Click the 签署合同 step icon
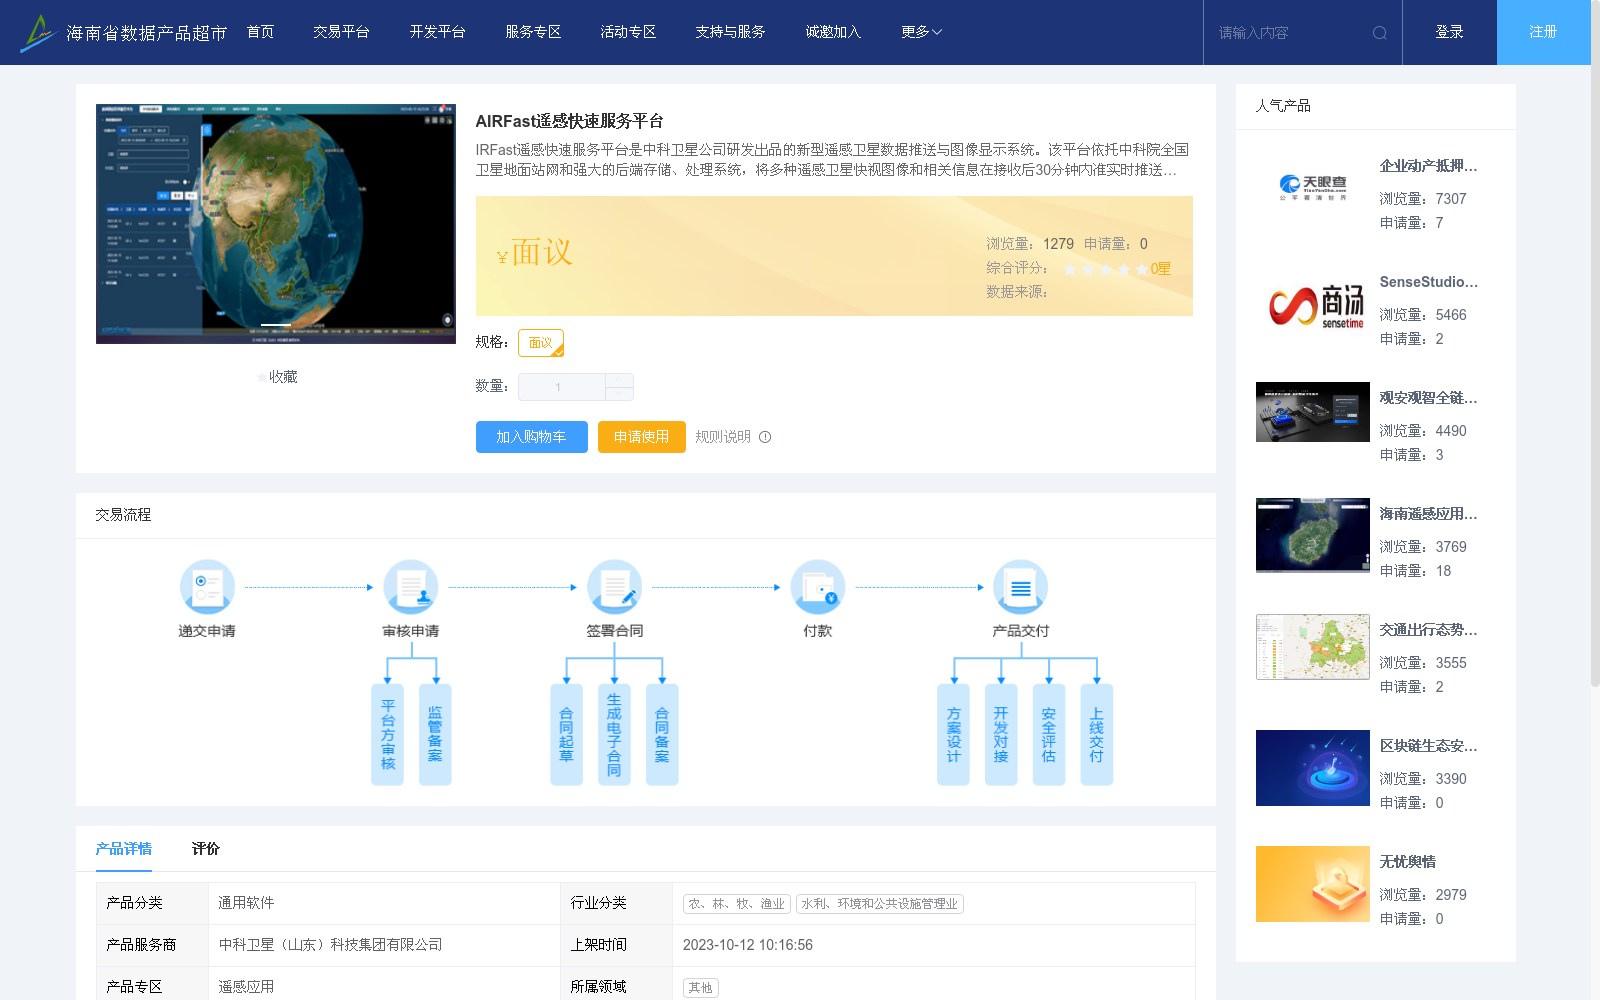This screenshot has height=1000, width=1600. (x=614, y=587)
